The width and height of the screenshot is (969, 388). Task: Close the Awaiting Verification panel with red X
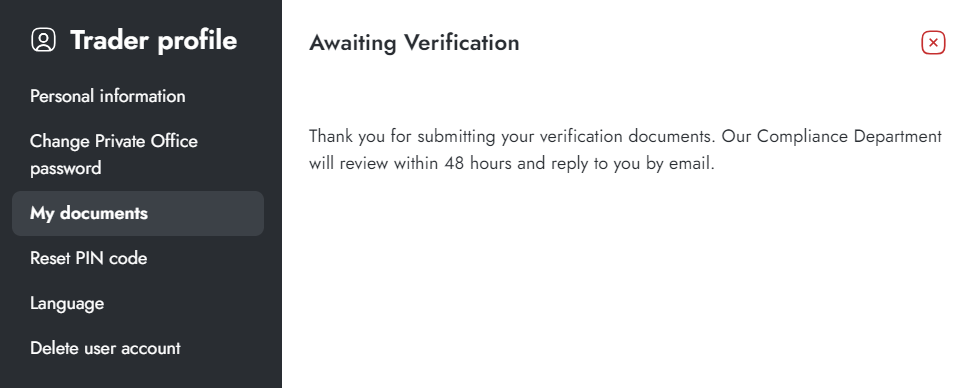[x=933, y=43]
